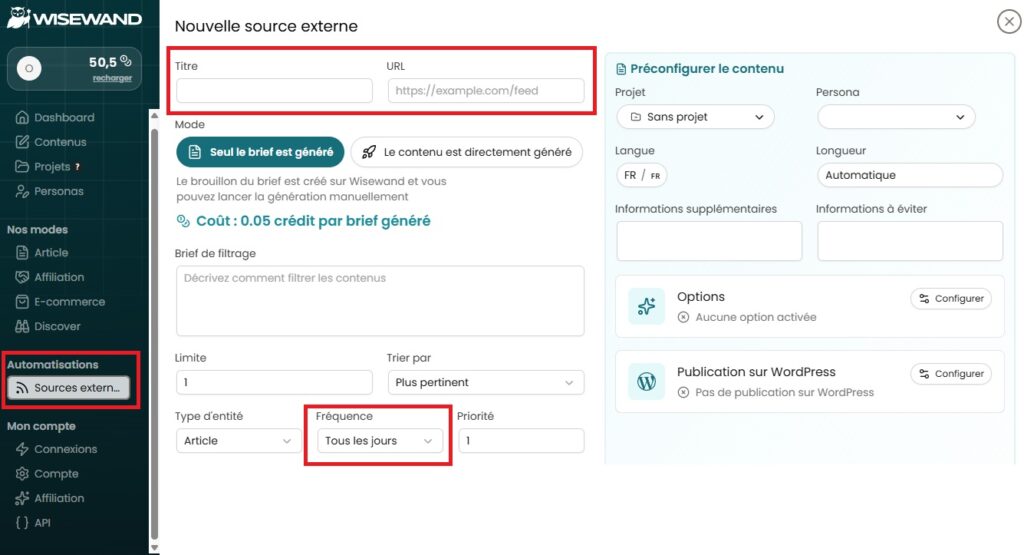Select the Article mode in sidebar
Screen dimensions: 1024x555
[42, 253]
